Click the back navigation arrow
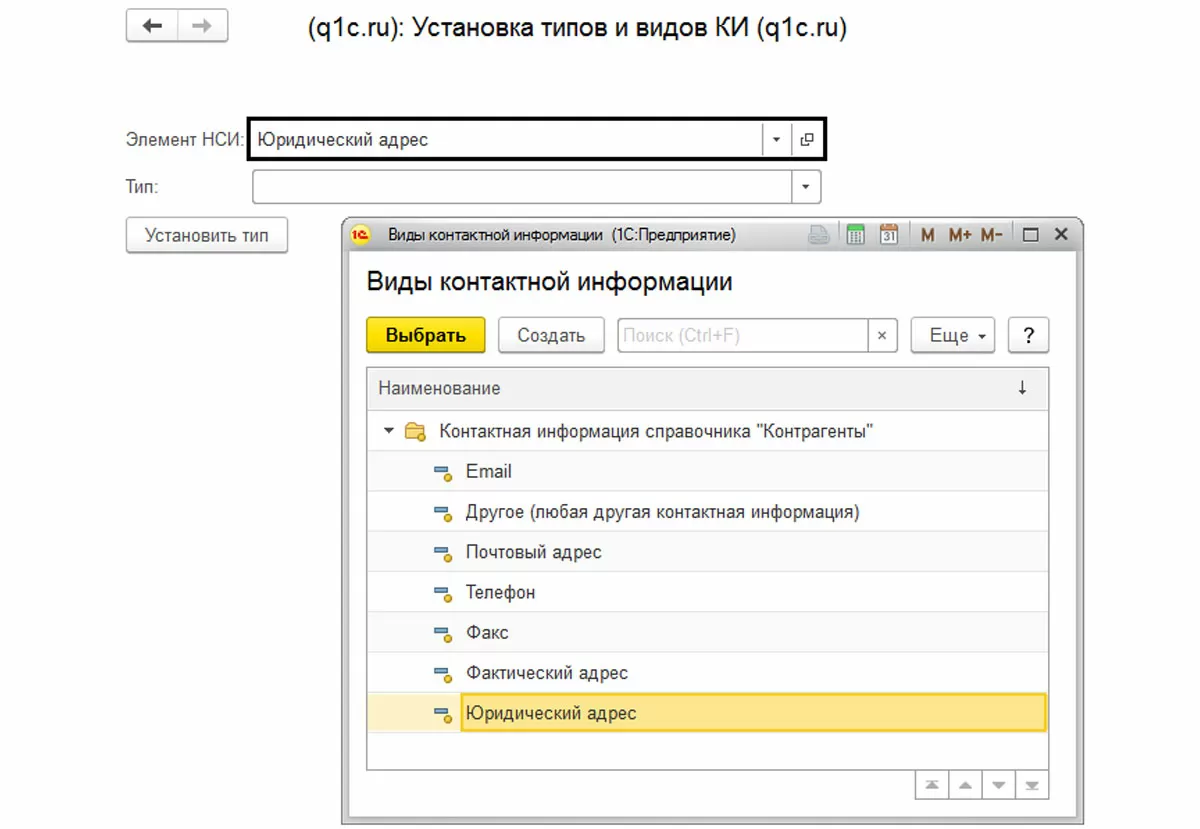 [x=152, y=26]
